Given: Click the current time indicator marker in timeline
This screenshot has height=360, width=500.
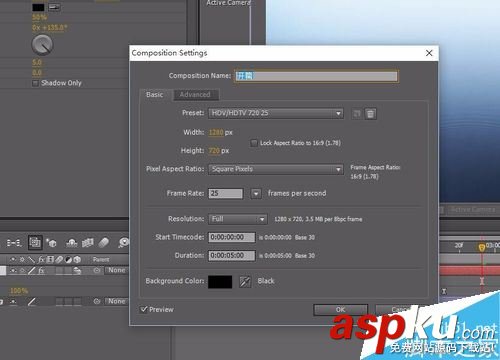Looking at the screenshot, I should tap(481, 247).
